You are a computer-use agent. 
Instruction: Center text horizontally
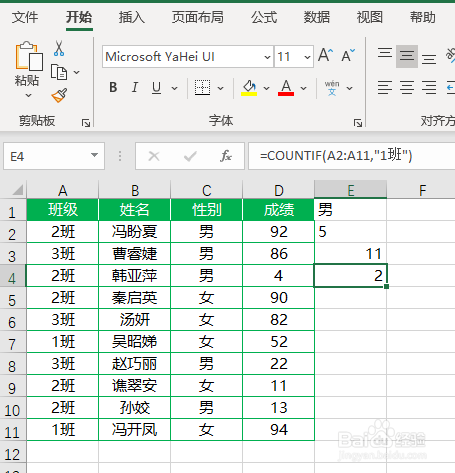407,87
